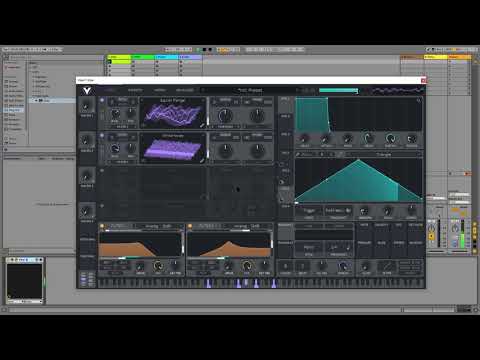Open Init Preset browser in Vital

pos(250,90)
